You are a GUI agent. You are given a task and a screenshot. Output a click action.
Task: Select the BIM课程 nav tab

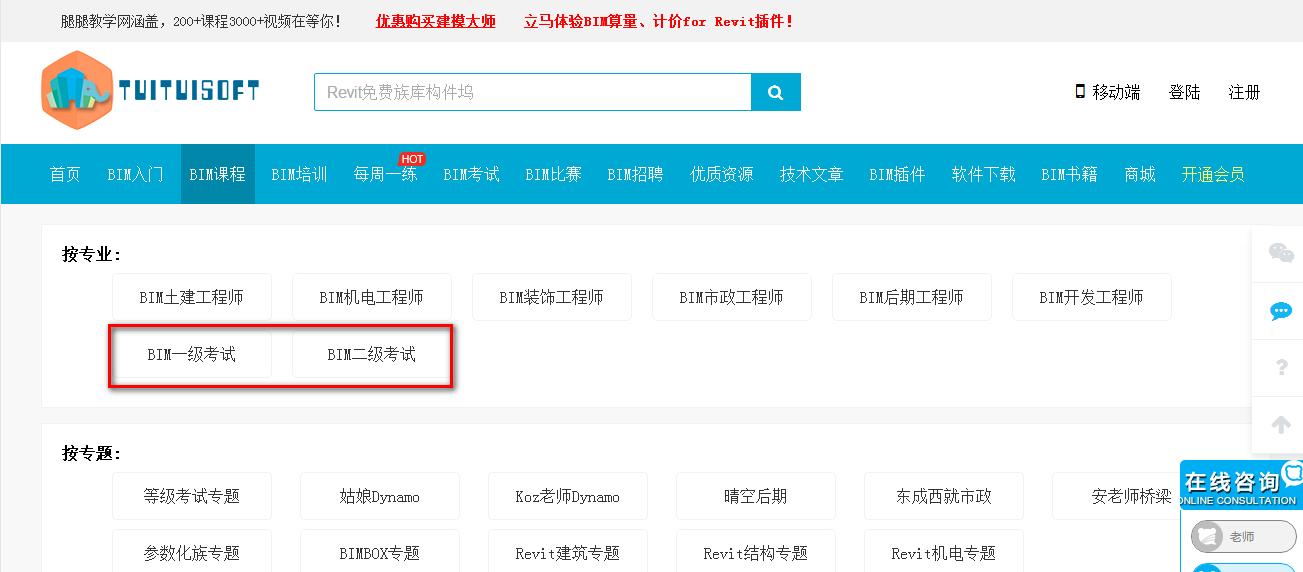pos(217,174)
